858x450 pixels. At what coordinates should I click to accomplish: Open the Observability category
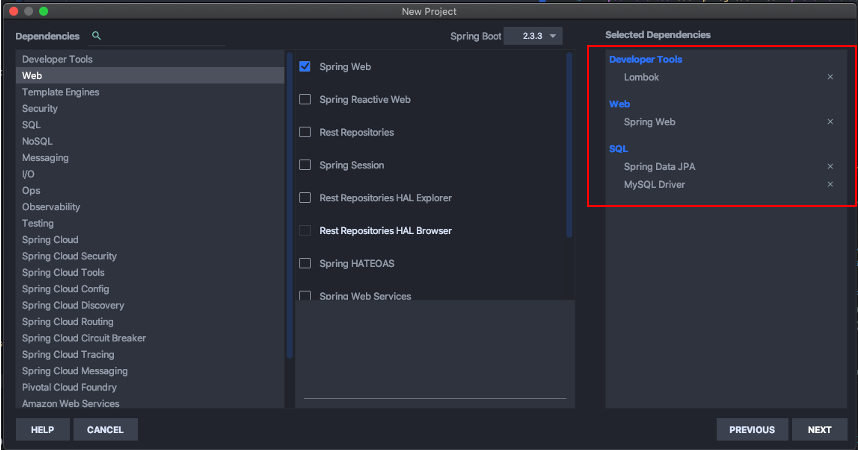150,207
